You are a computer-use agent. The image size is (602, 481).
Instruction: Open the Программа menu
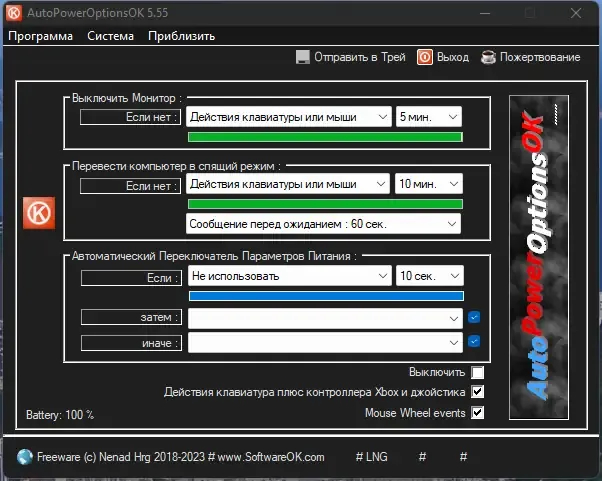tap(40, 36)
